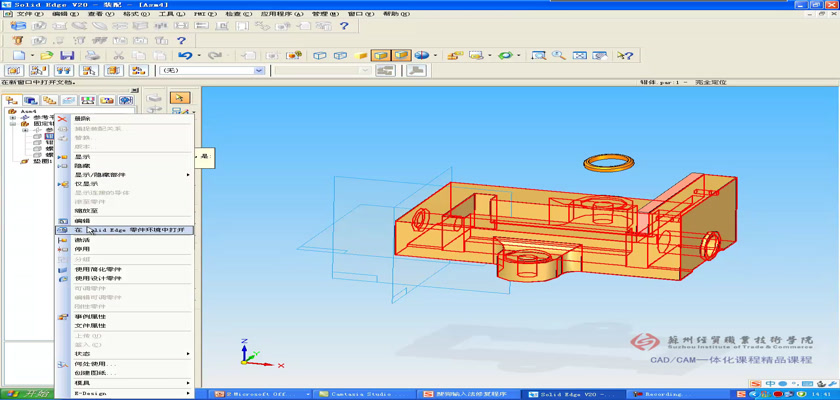Click the orange icon starting the second toolbar
The height and width of the screenshot is (400, 840).
click(x=18, y=40)
